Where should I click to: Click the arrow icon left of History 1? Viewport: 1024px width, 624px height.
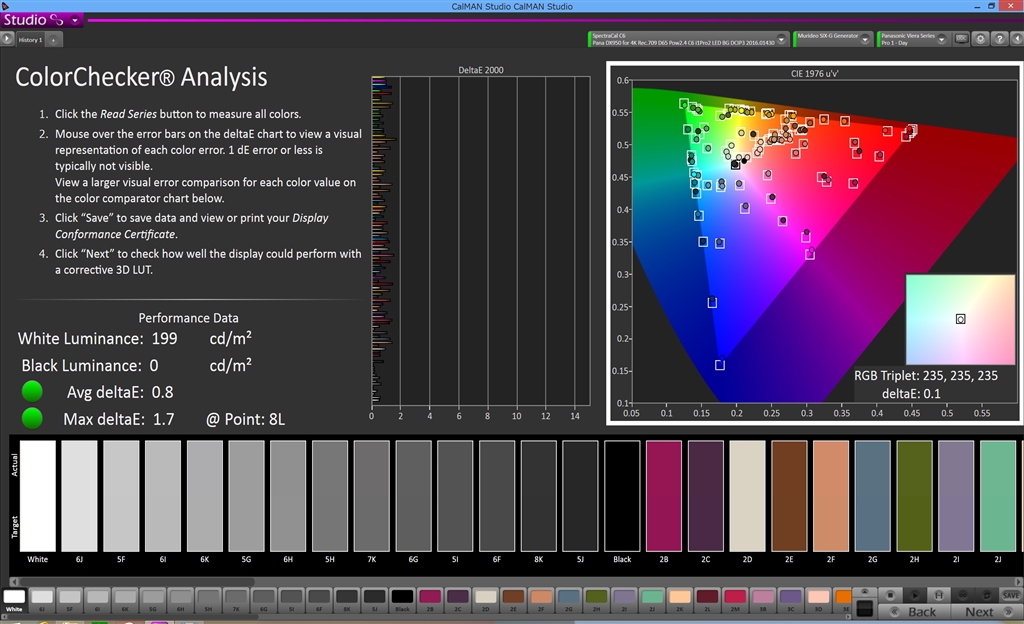click(x=7, y=39)
